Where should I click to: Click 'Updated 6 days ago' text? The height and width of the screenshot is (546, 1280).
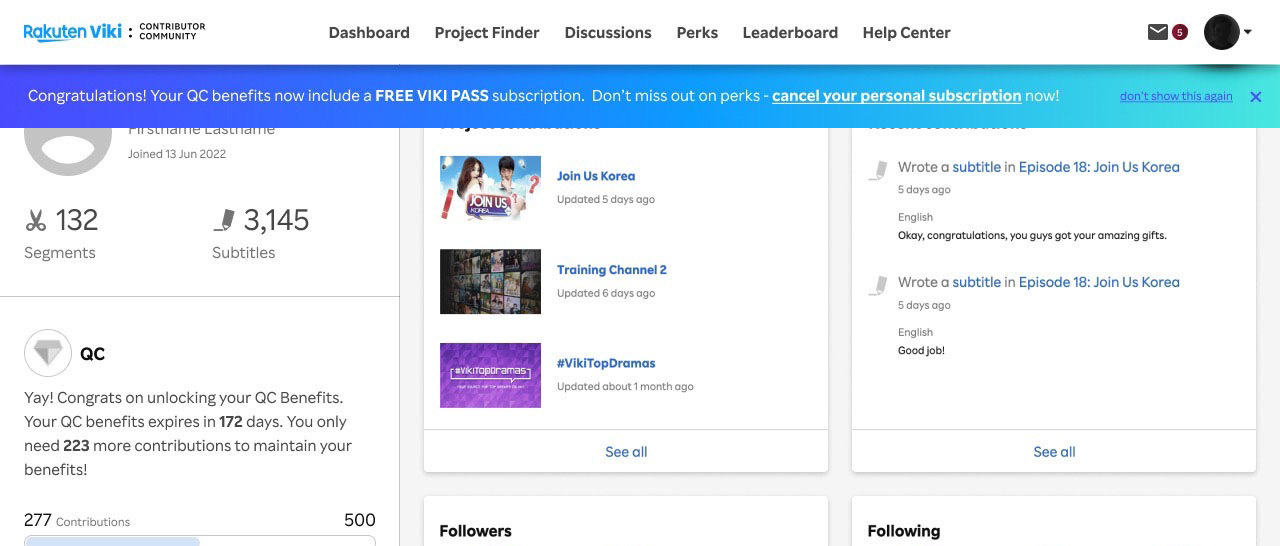[x=606, y=293]
